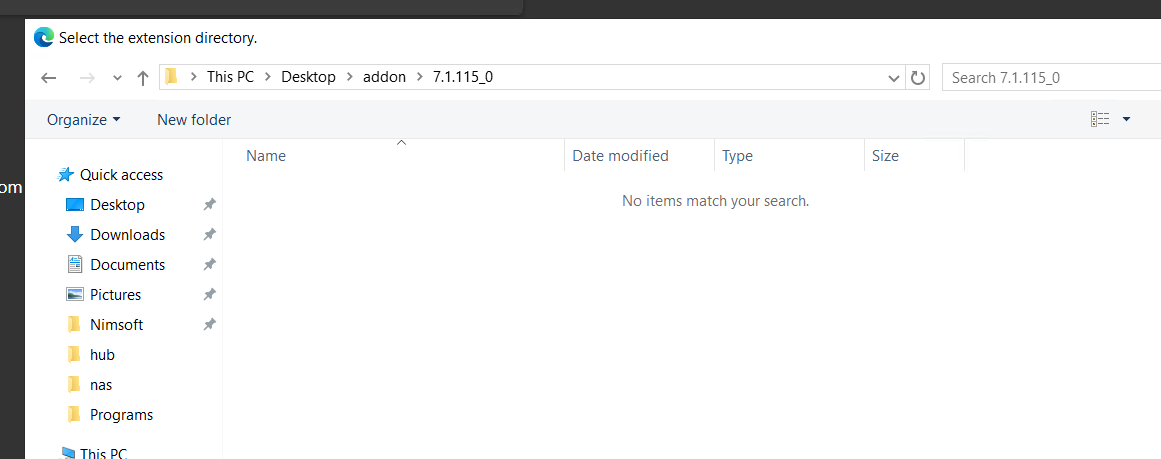Create a New folder
1161x459 pixels.
tap(194, 120)
